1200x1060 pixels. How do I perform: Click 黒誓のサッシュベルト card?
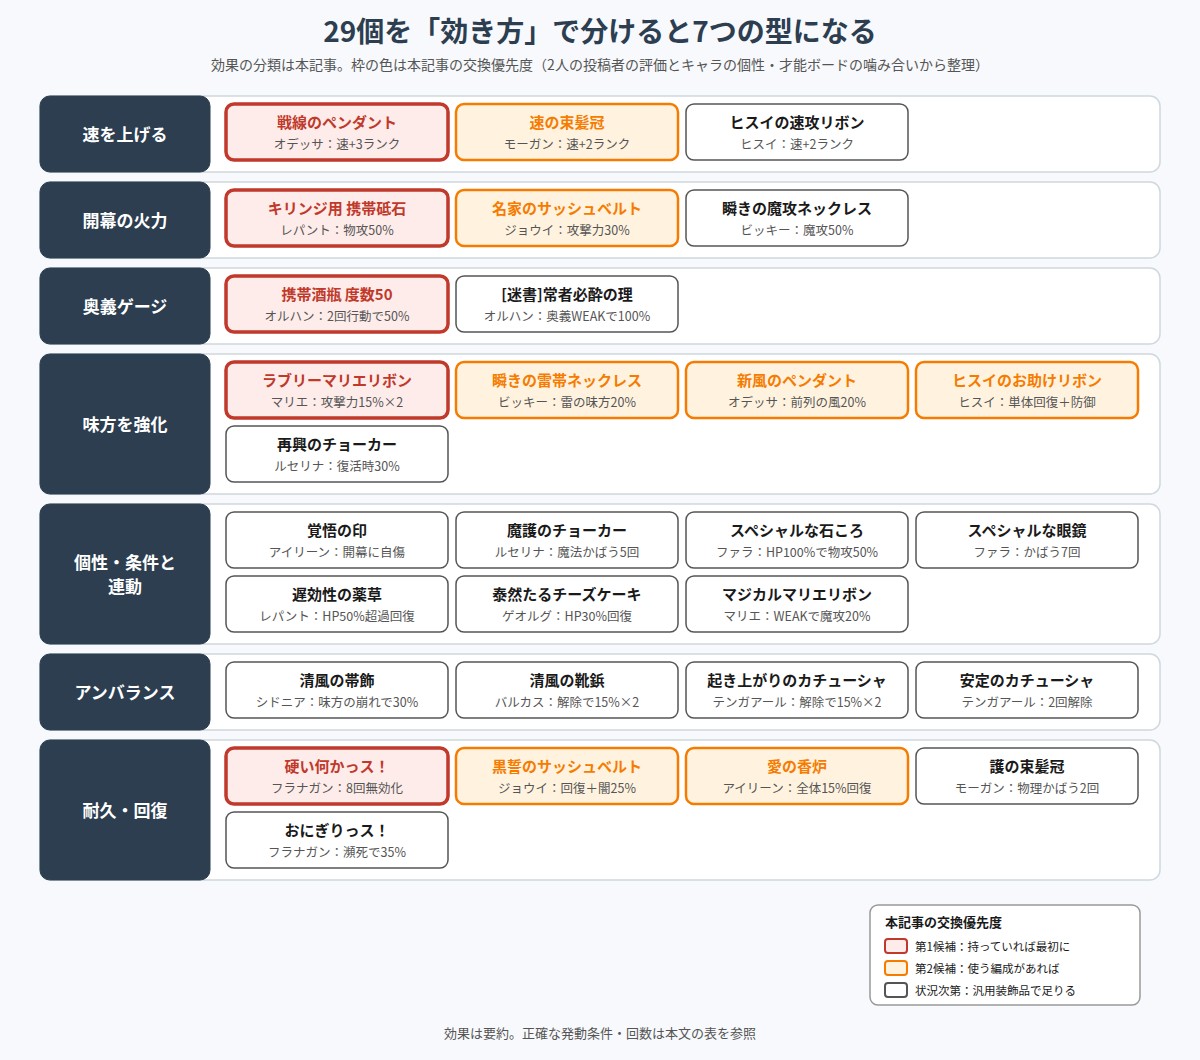[x=567, y=776]
